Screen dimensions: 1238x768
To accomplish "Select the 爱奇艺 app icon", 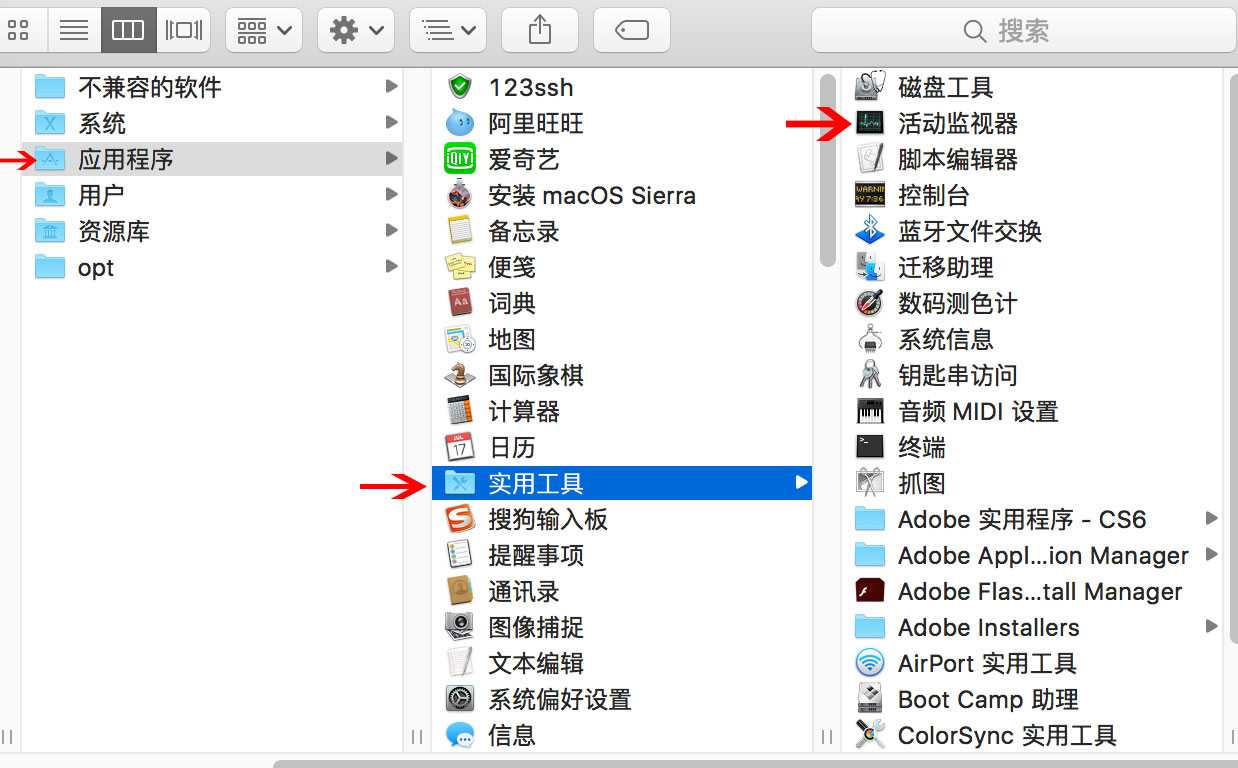I will coord(460,159).
